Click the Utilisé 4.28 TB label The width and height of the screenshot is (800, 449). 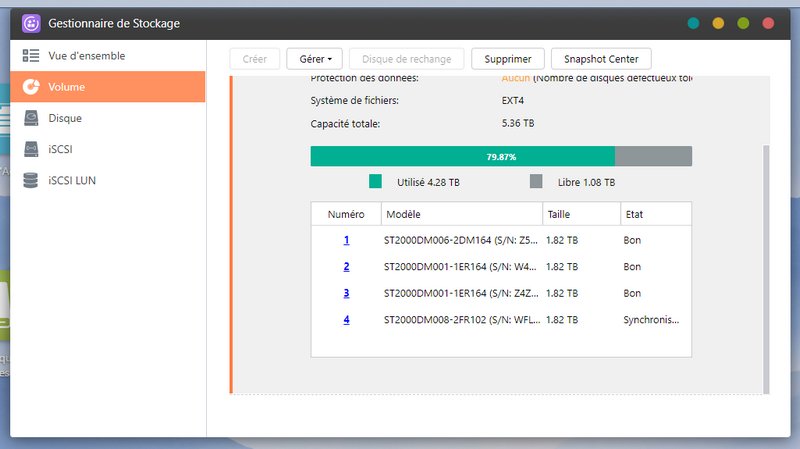(428, 182)
